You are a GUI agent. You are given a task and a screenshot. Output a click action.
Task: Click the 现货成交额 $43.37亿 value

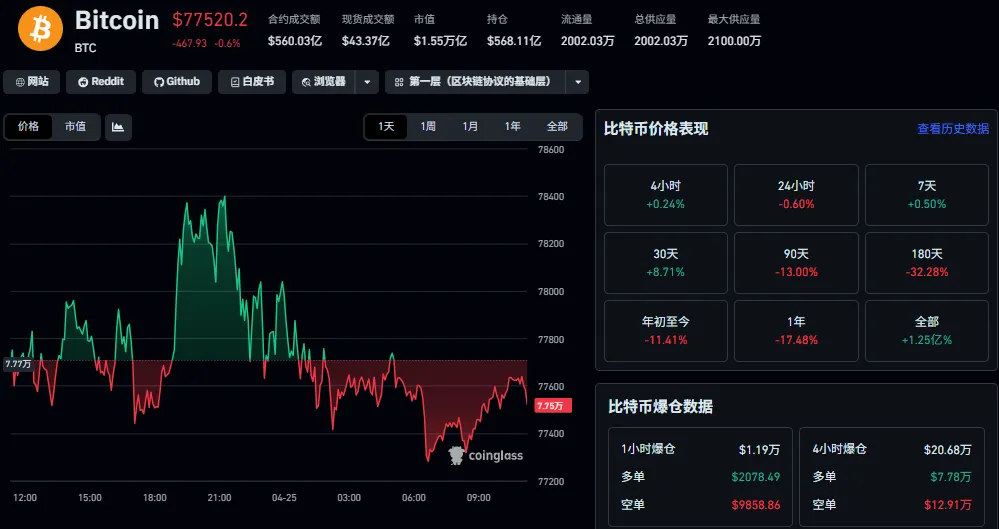tap(365, 41)
